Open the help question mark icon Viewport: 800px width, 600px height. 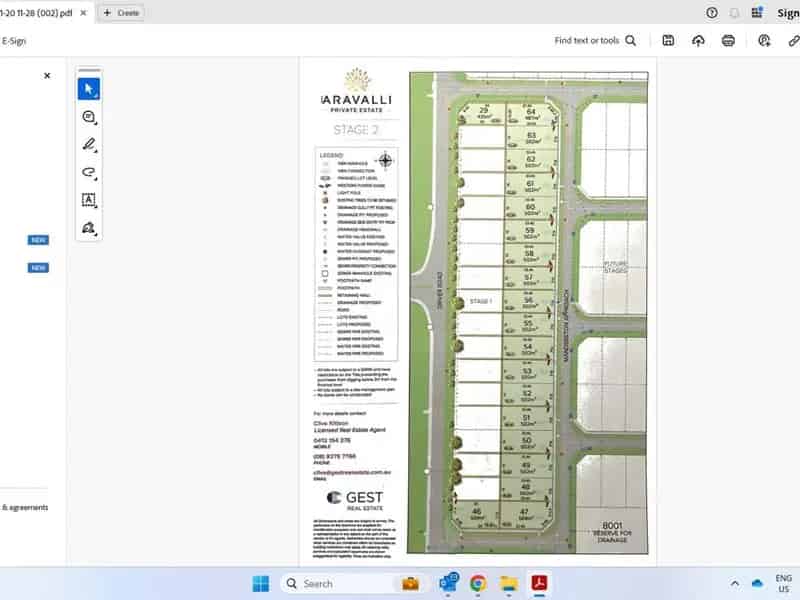click(712, 13)
